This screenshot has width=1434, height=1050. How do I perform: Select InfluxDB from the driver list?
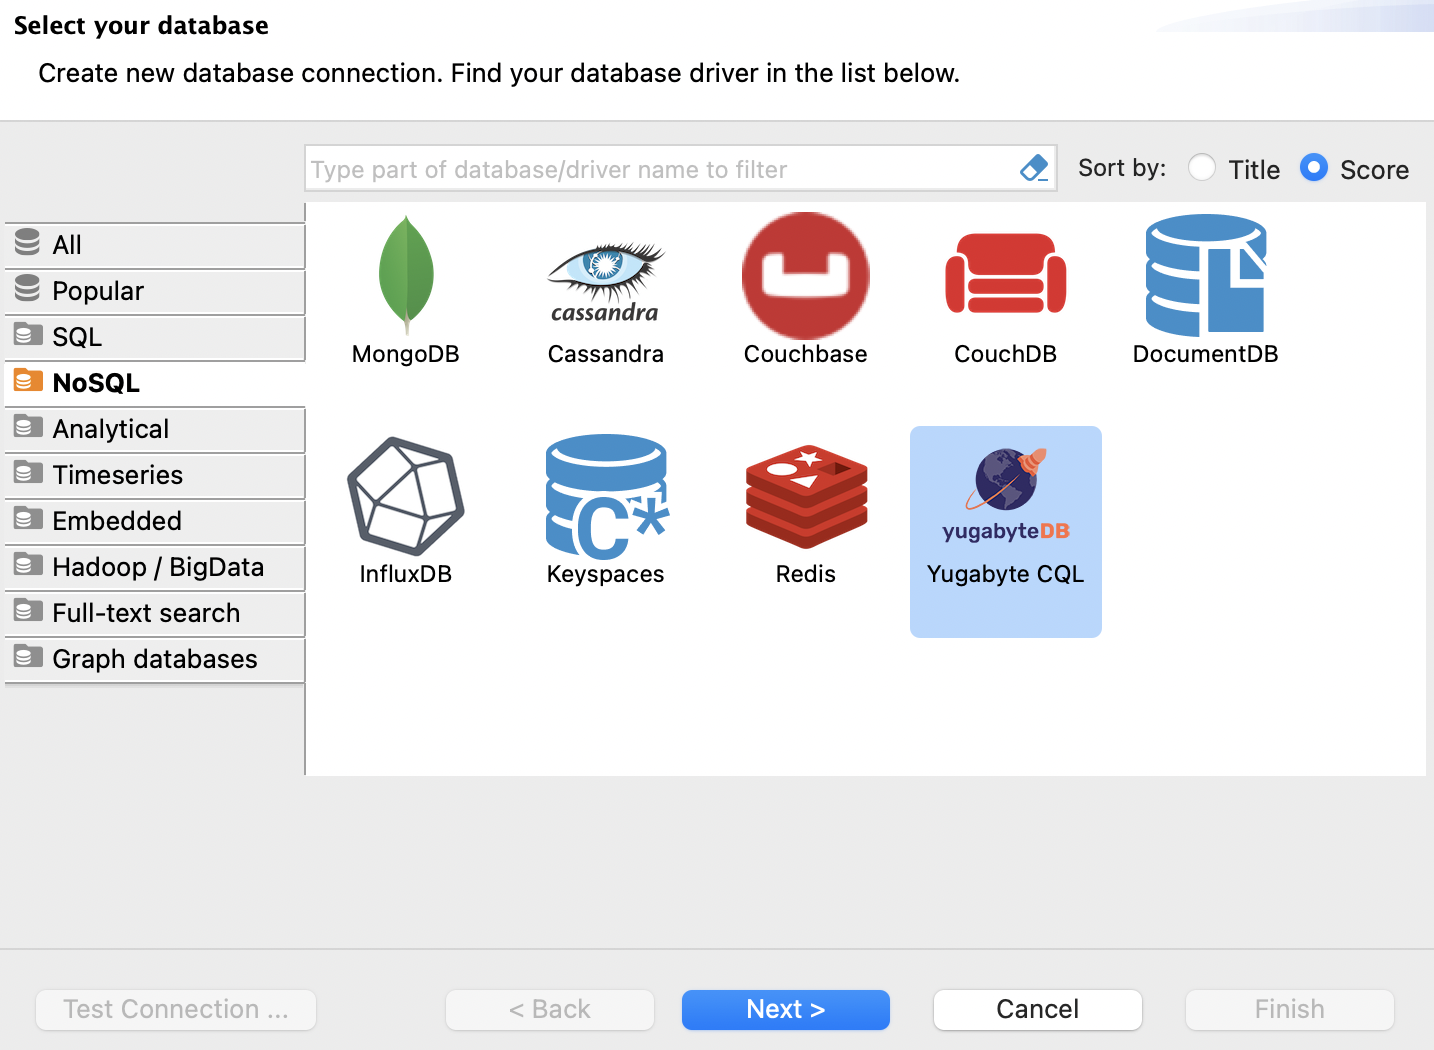(405, 510)
